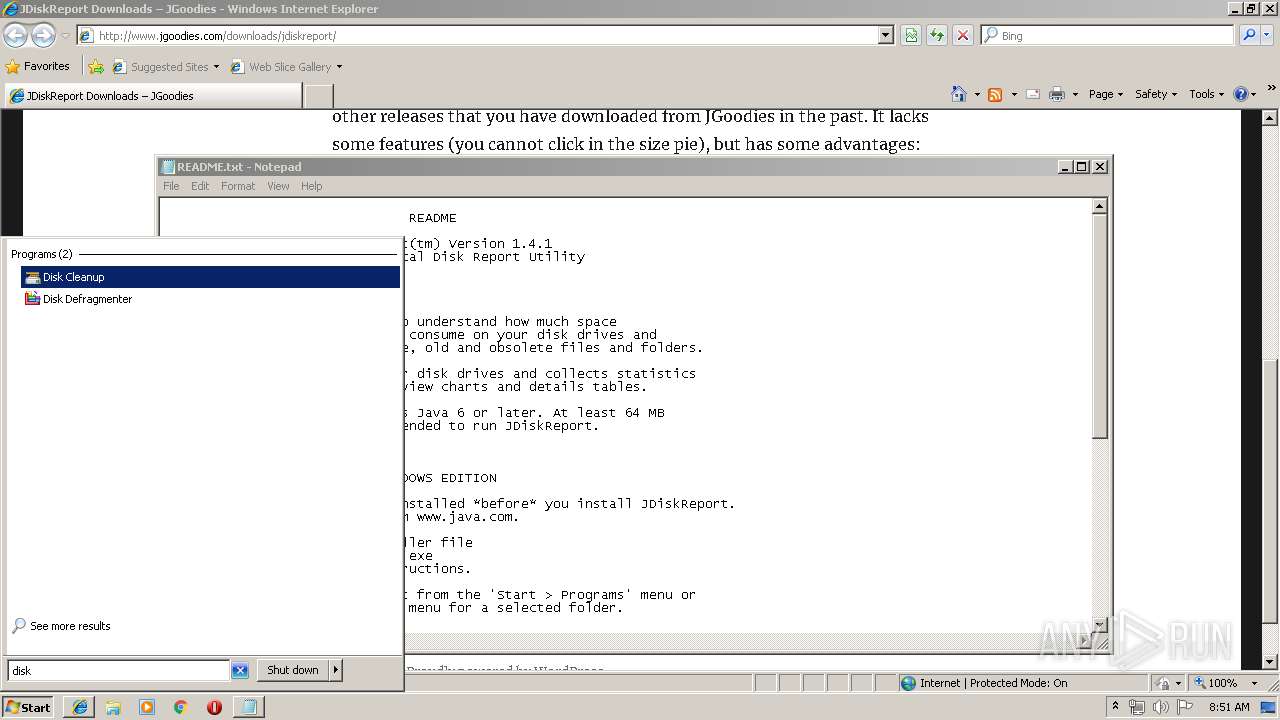Click the Notepad vertical scrollbar thumb
1280x720 pixels.
pyautogui.click(x=1099, y=326)
